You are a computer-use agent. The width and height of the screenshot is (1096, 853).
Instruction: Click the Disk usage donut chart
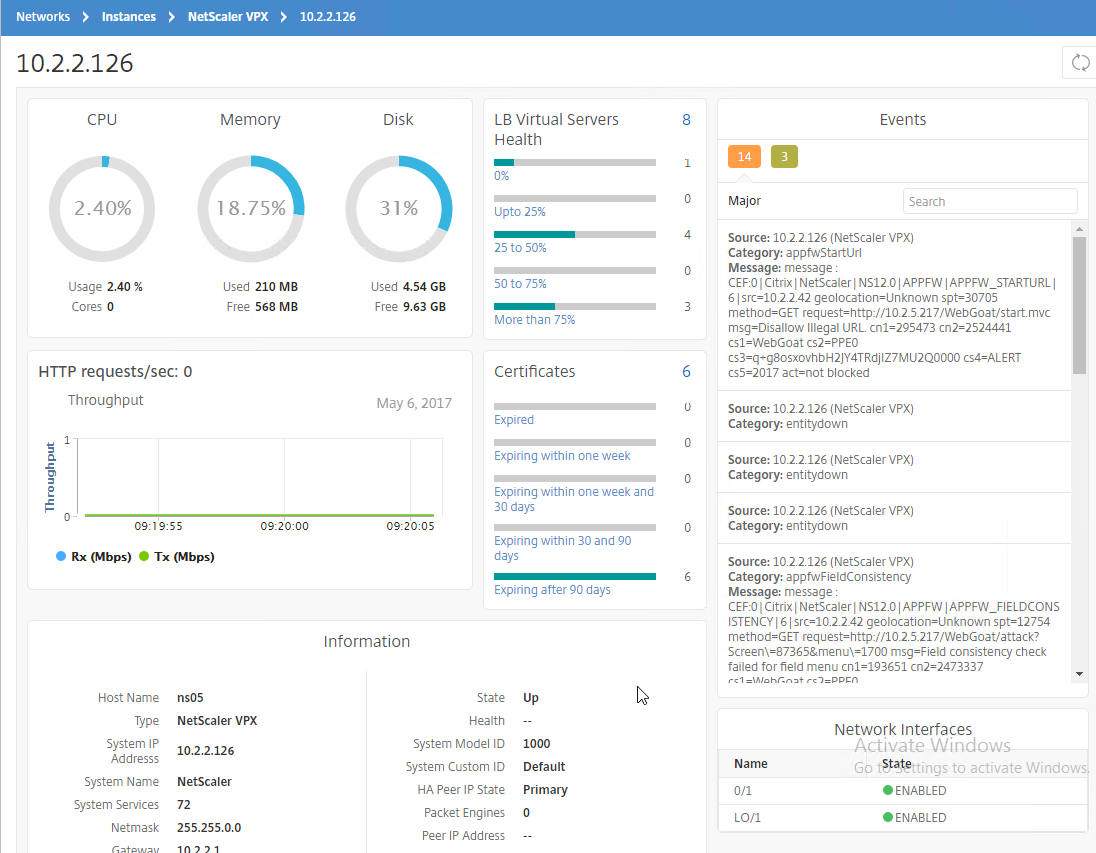[x=398, y=209]
